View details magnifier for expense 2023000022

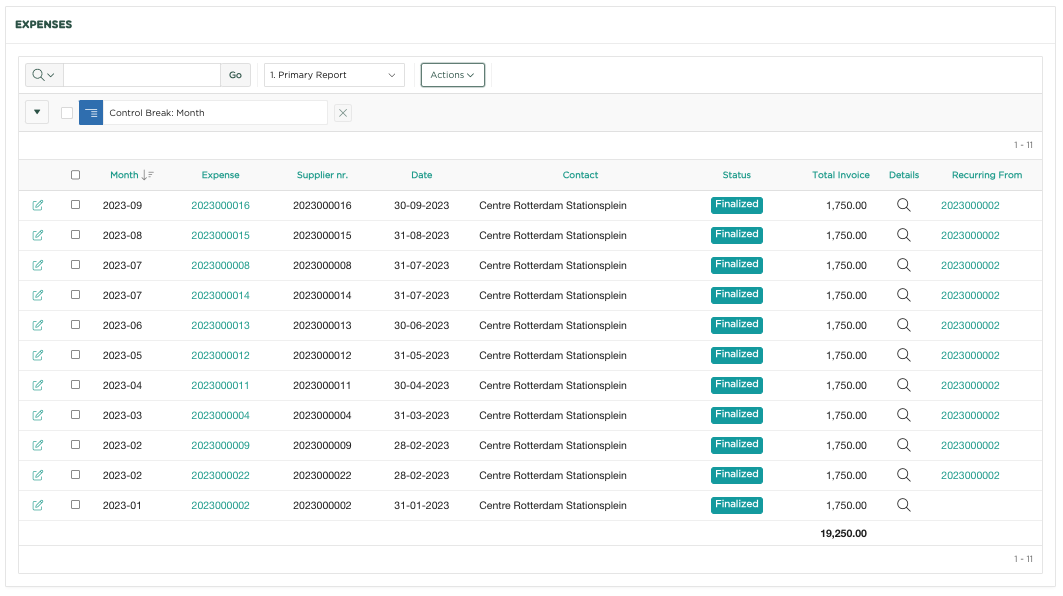tap(904, 475)
